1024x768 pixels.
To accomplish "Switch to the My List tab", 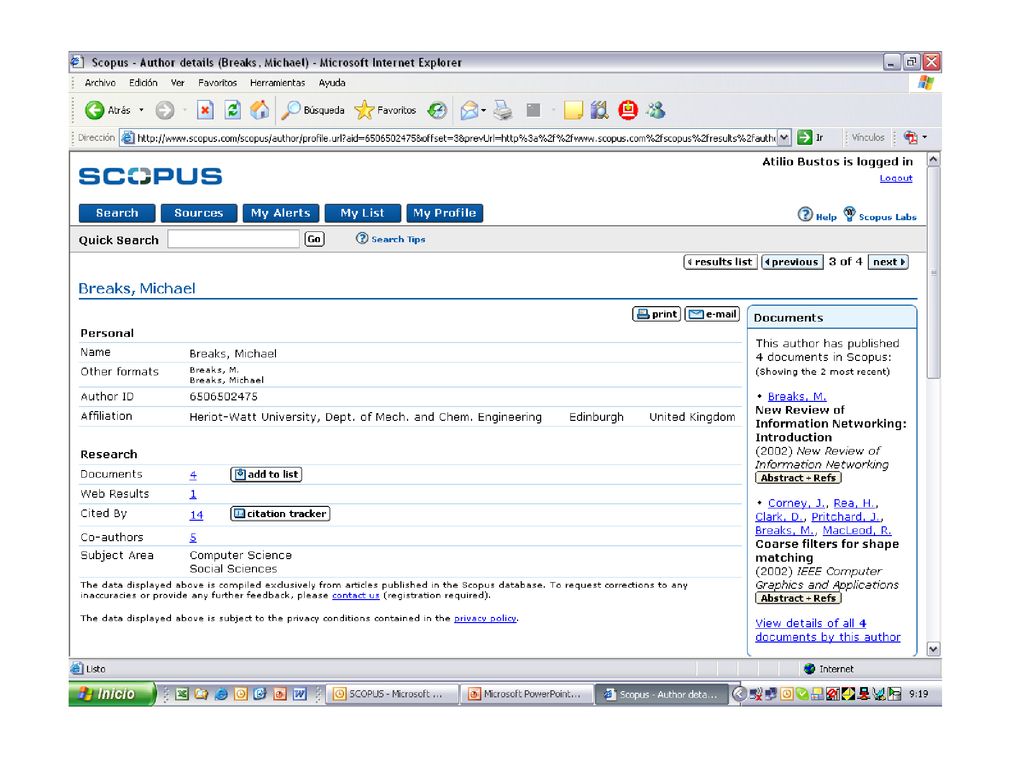I will tap(362, 213).
